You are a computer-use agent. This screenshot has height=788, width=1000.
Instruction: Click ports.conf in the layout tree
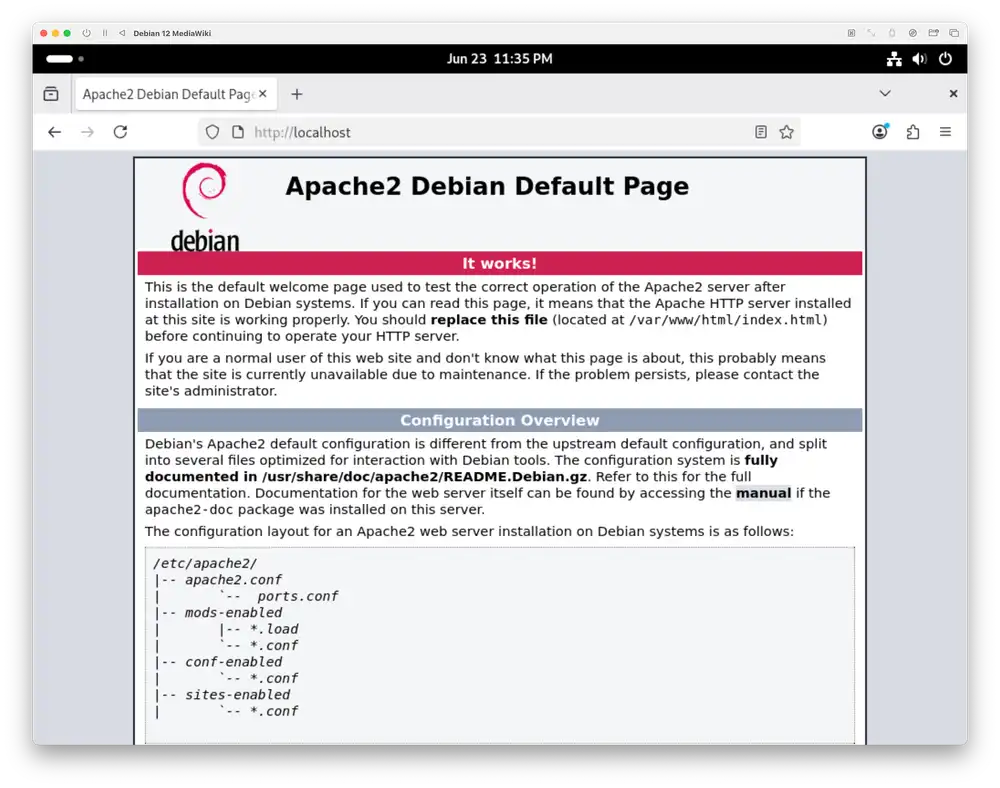298,597
